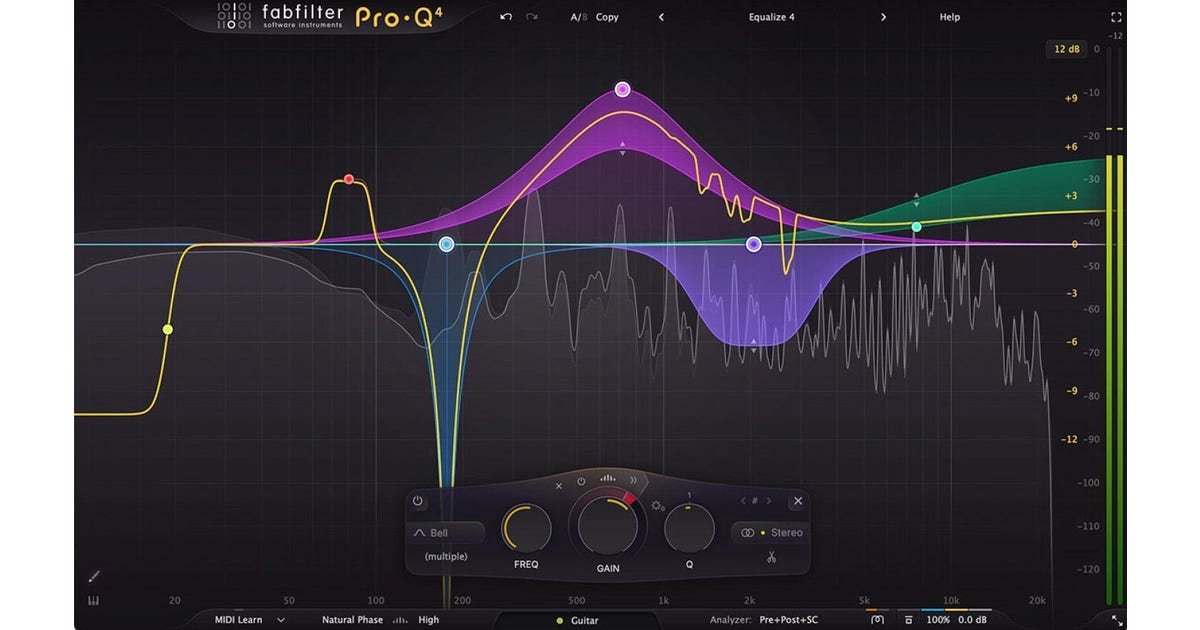Click the FREQ knob

pos(526,528)
